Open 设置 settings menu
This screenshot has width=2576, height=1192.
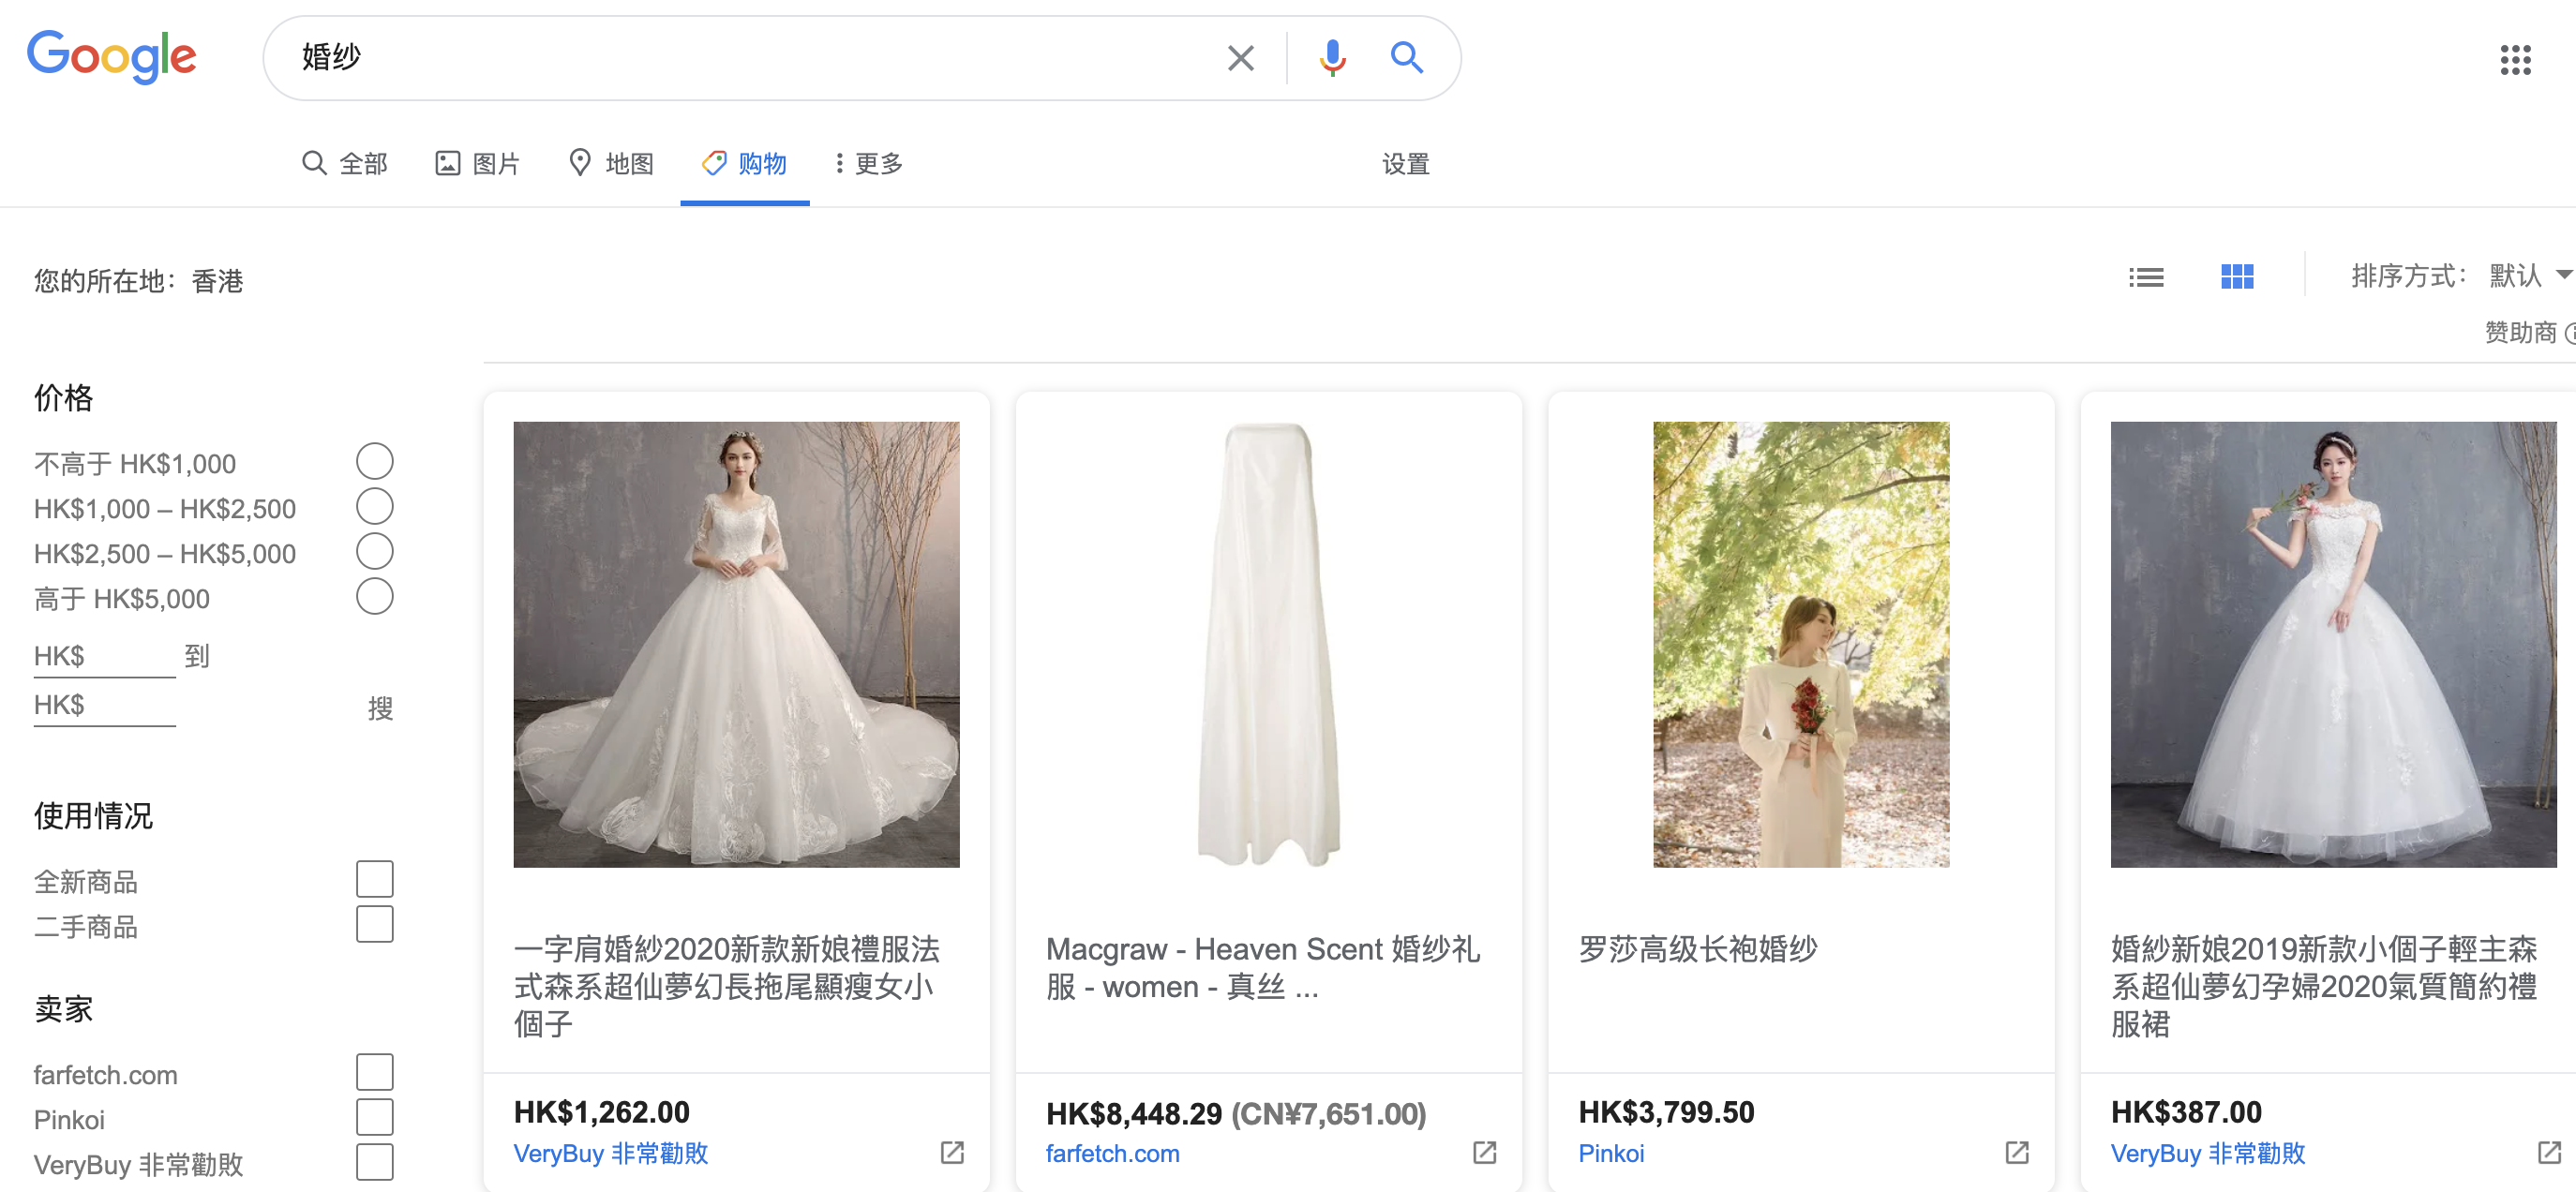pos(1405,164)
